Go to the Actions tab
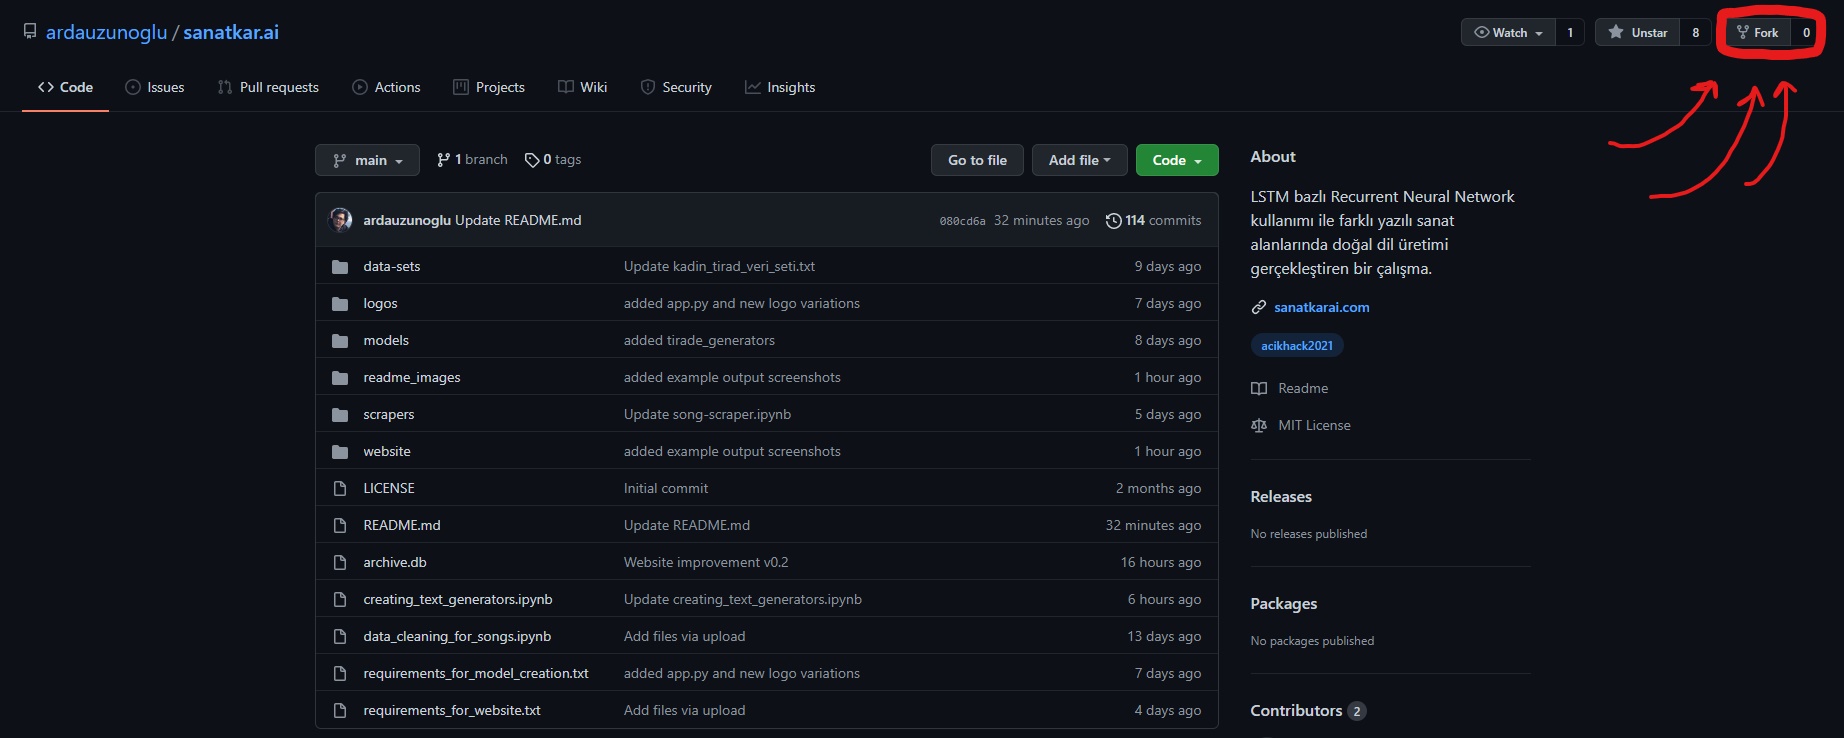Screen dimensions: 1844x738 [x=386, y=87]
